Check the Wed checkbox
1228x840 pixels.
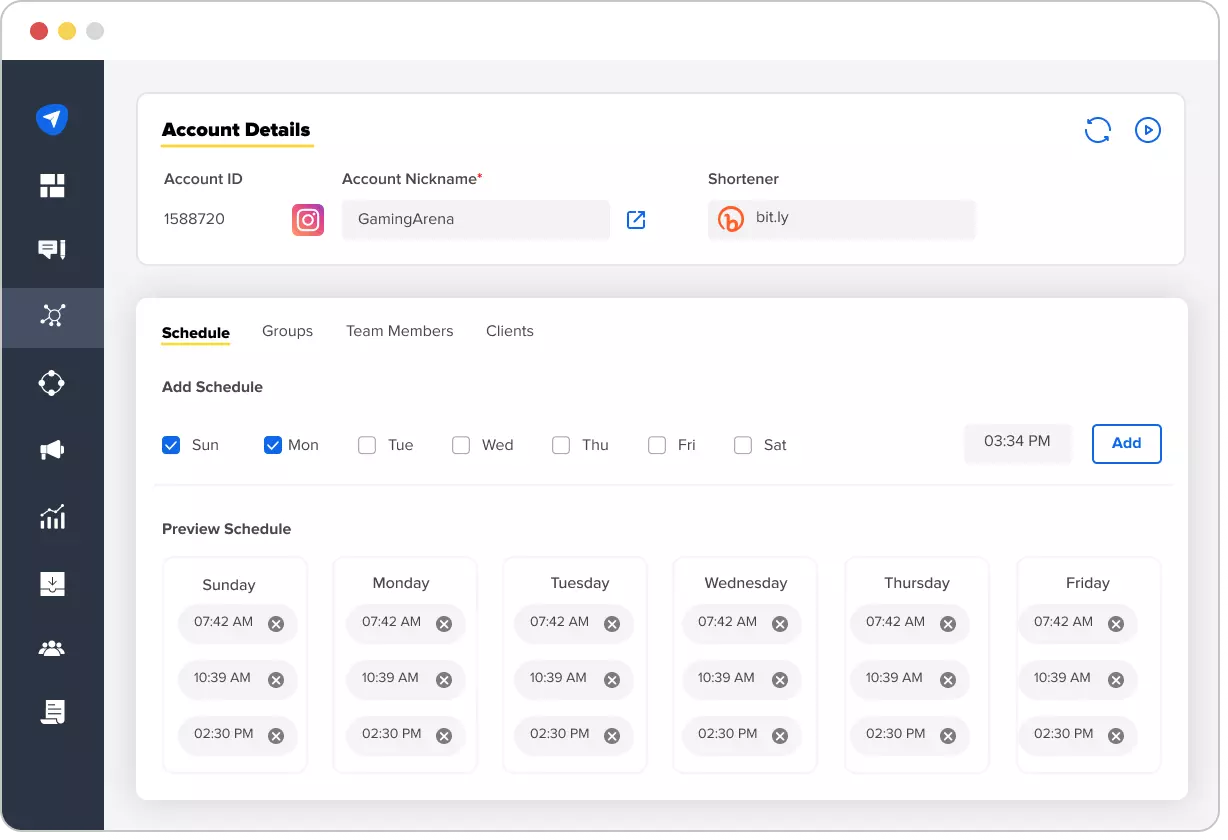tap(461, 445)
